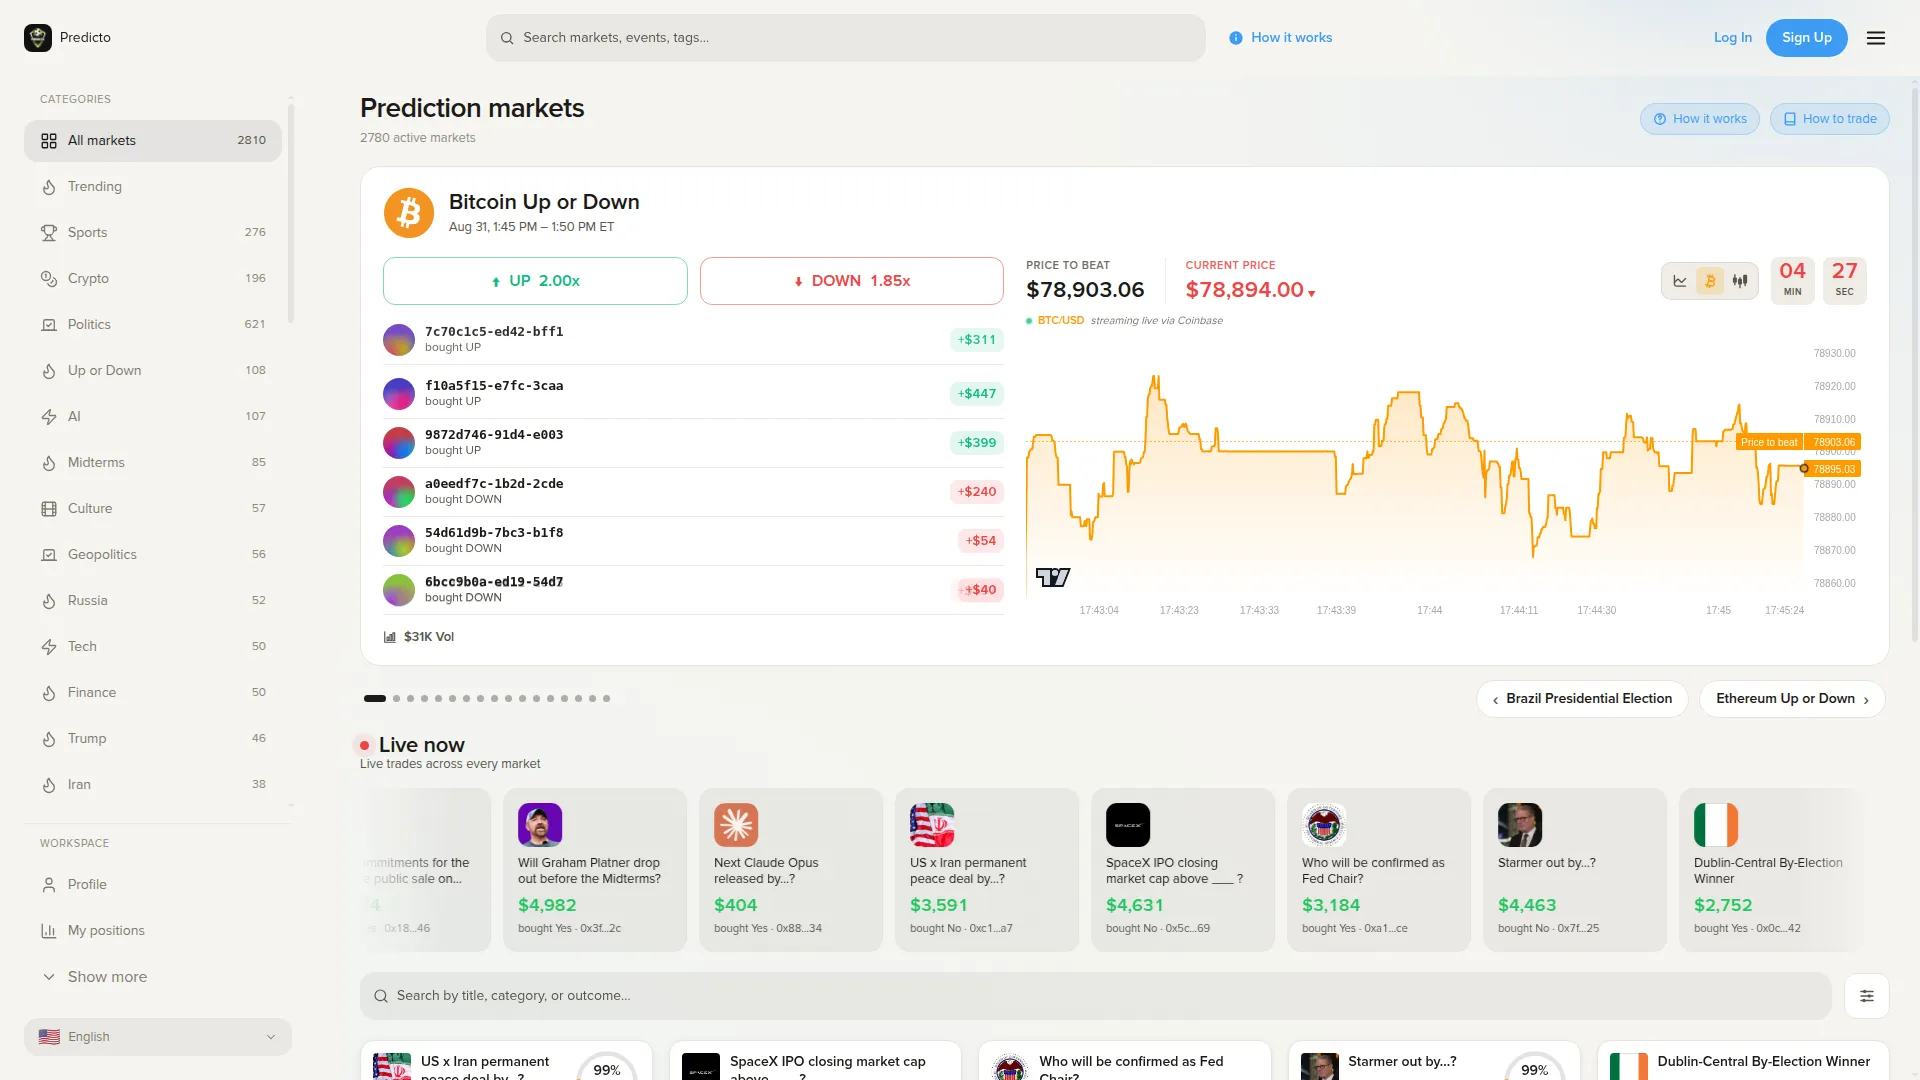Open the Iran category

153,785
